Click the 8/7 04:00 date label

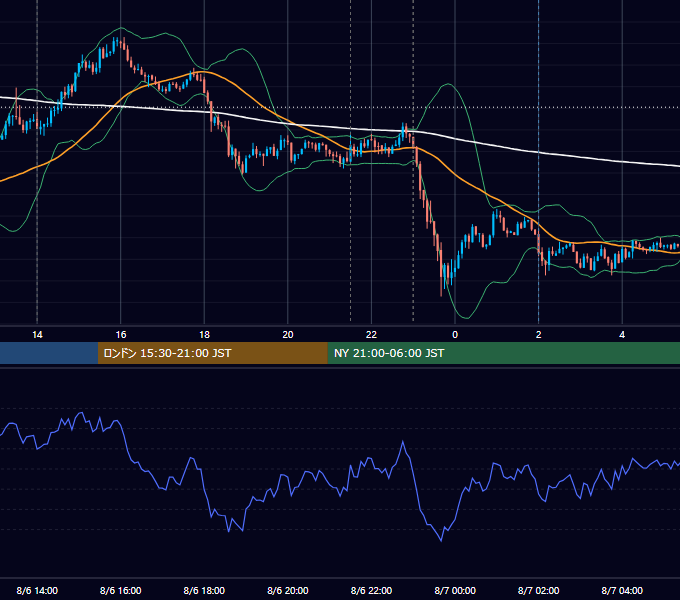pos(622,590)
